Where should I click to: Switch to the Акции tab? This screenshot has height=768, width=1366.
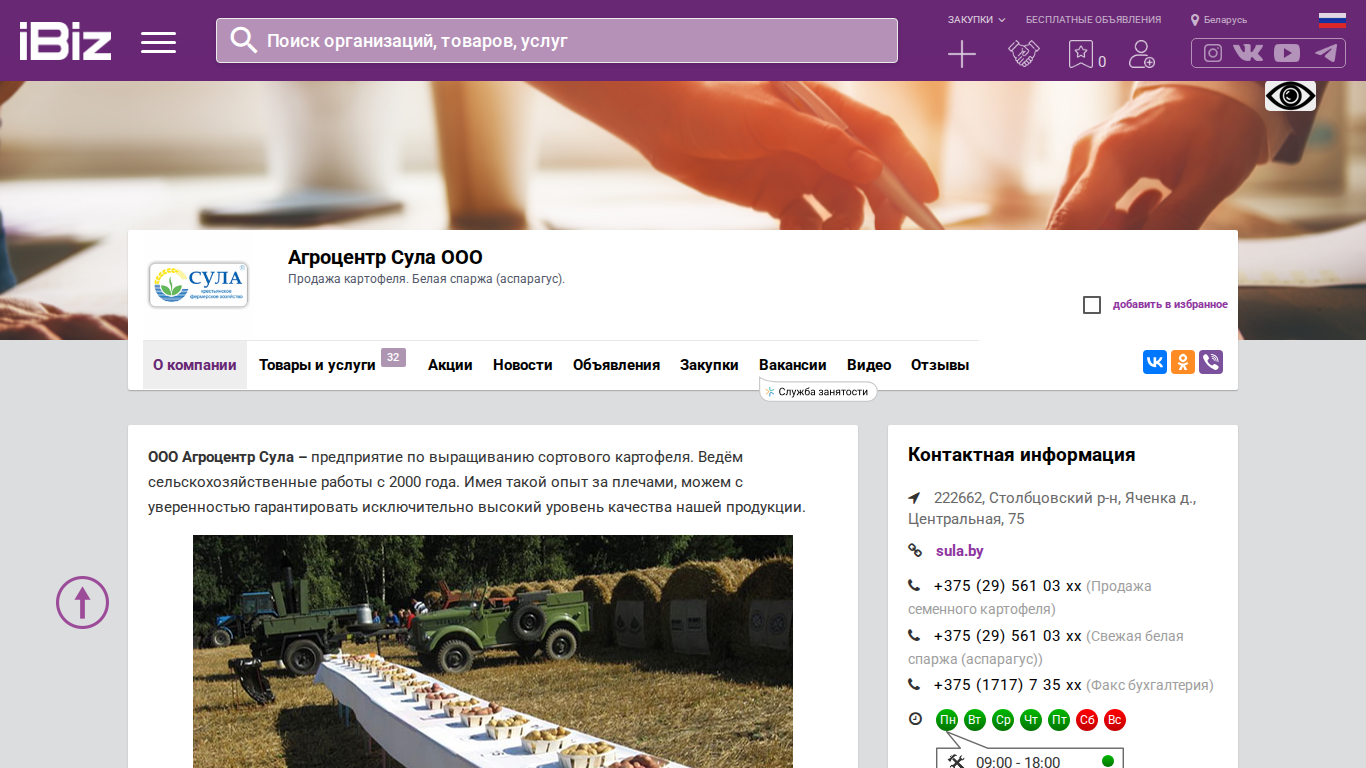(x=450, y=365)
